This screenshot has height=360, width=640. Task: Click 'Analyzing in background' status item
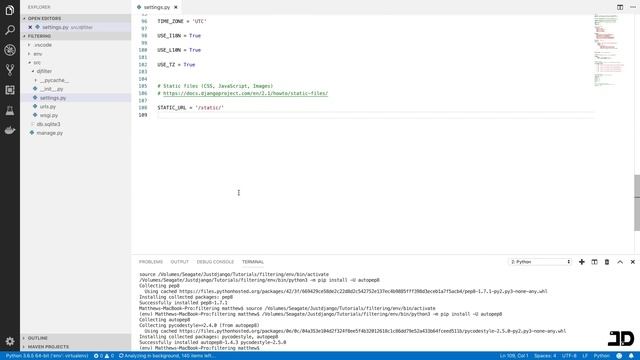[x=167, y=356]
